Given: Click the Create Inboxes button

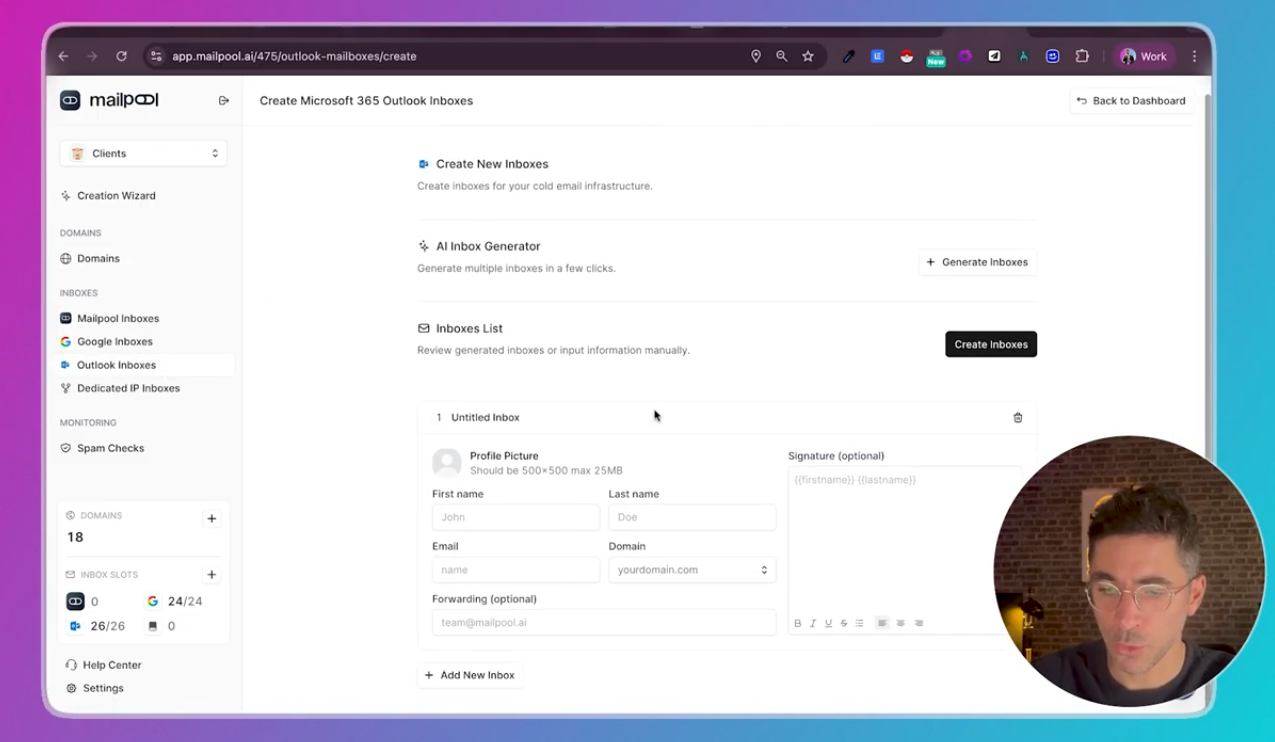Looking at the screenshot, I should point(991,344).
